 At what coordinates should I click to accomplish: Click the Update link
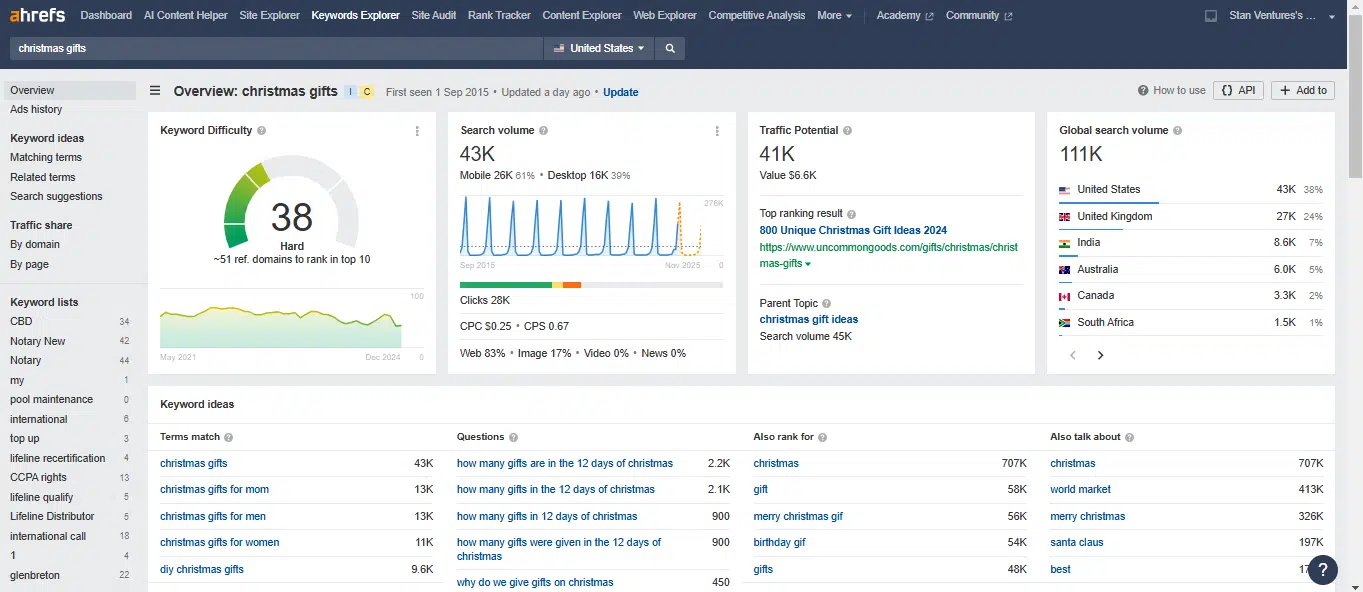pos(620,92)
